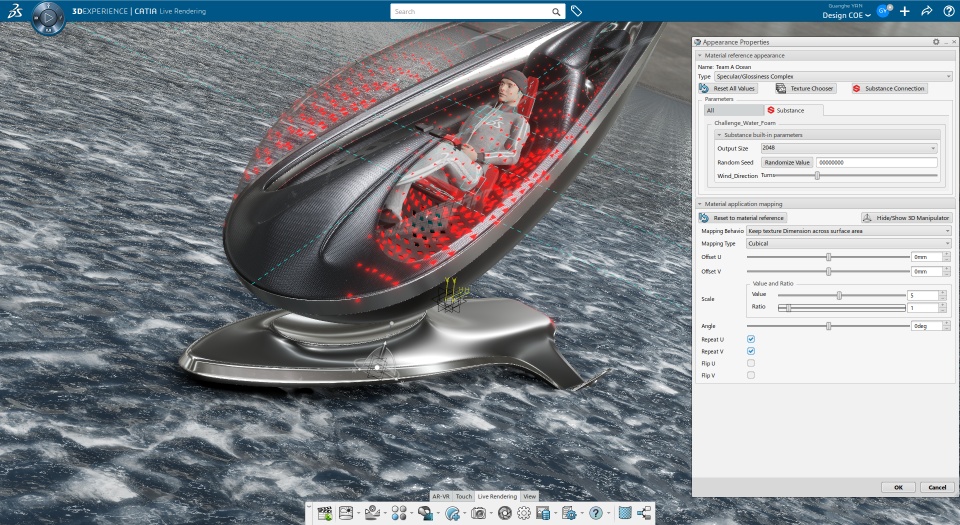The width and height of the screenshot is (960, 525).
Task: Click the sphere and square sticker icon
Action: click(424, 513)
